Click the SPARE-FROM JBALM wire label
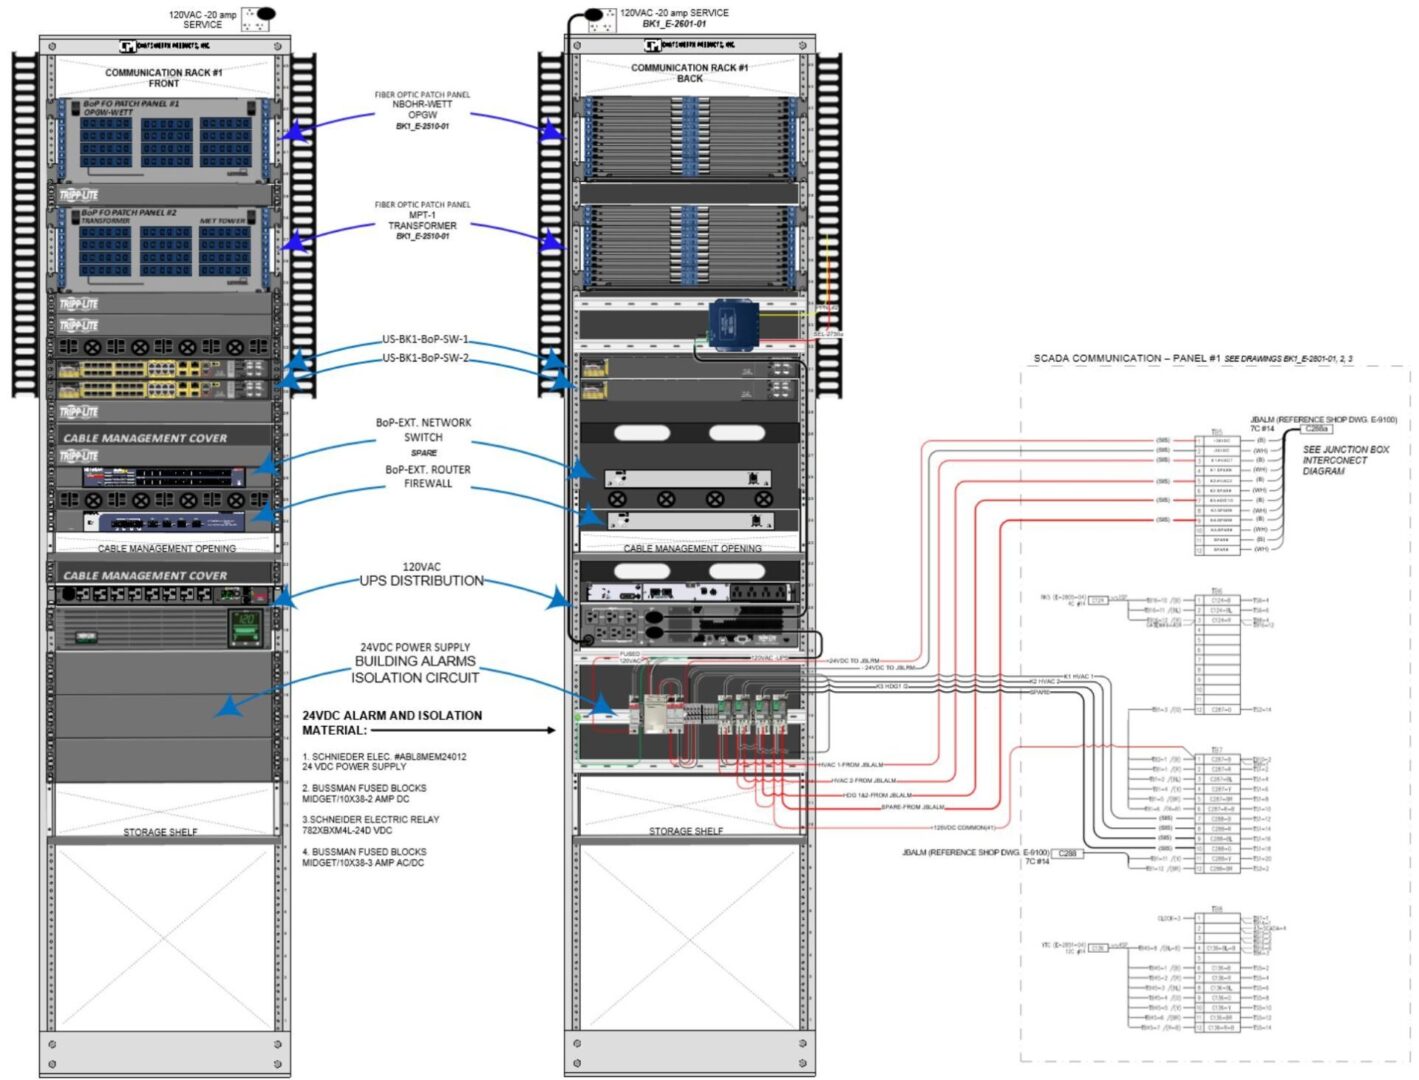This screenshot has height=1080, width=1419. 912,807
